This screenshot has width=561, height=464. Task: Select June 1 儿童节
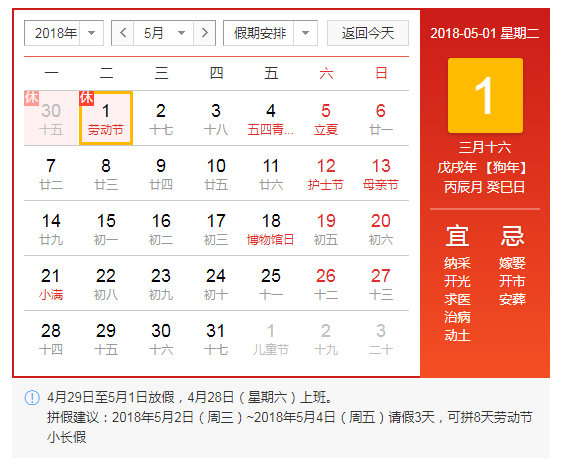click(x=271, y=339)
